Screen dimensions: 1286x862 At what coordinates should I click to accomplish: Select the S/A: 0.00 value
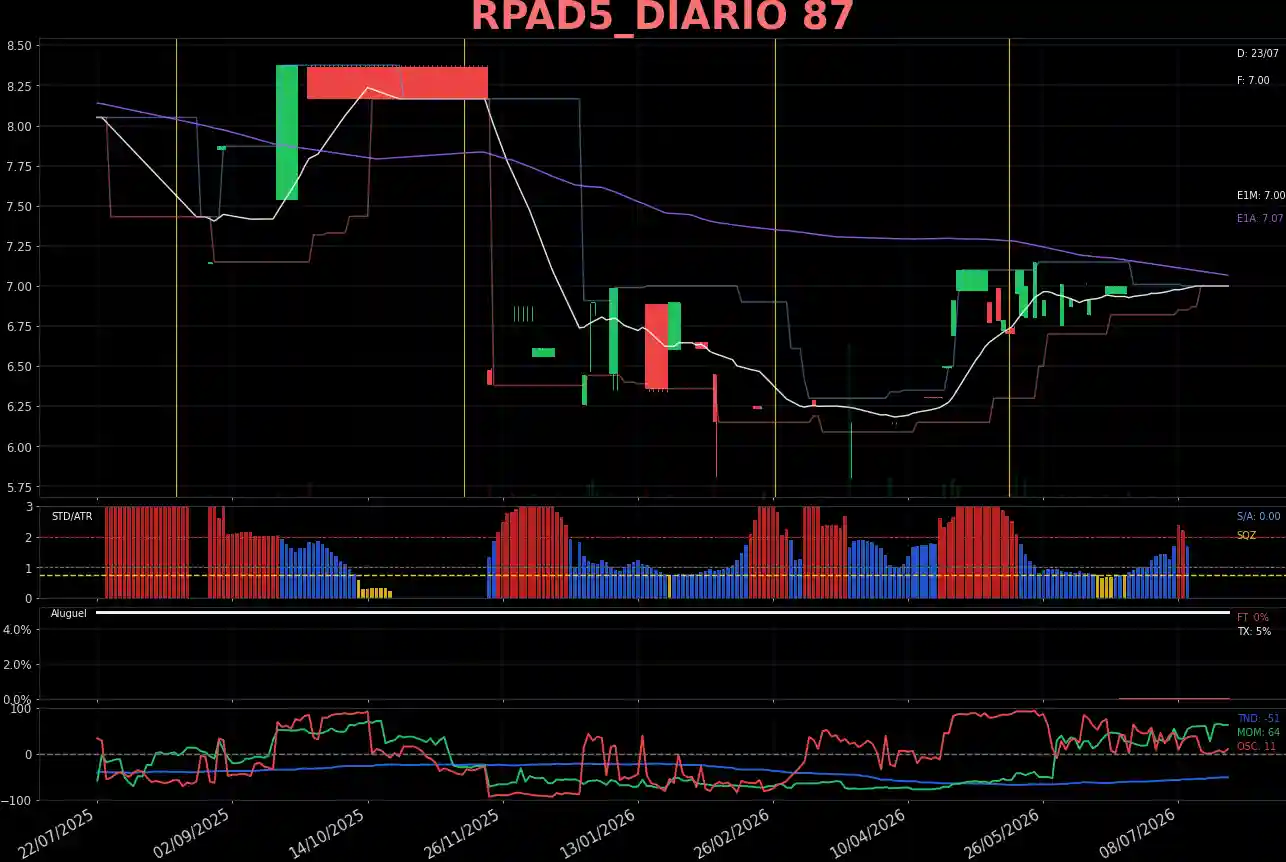(1258, 517)
